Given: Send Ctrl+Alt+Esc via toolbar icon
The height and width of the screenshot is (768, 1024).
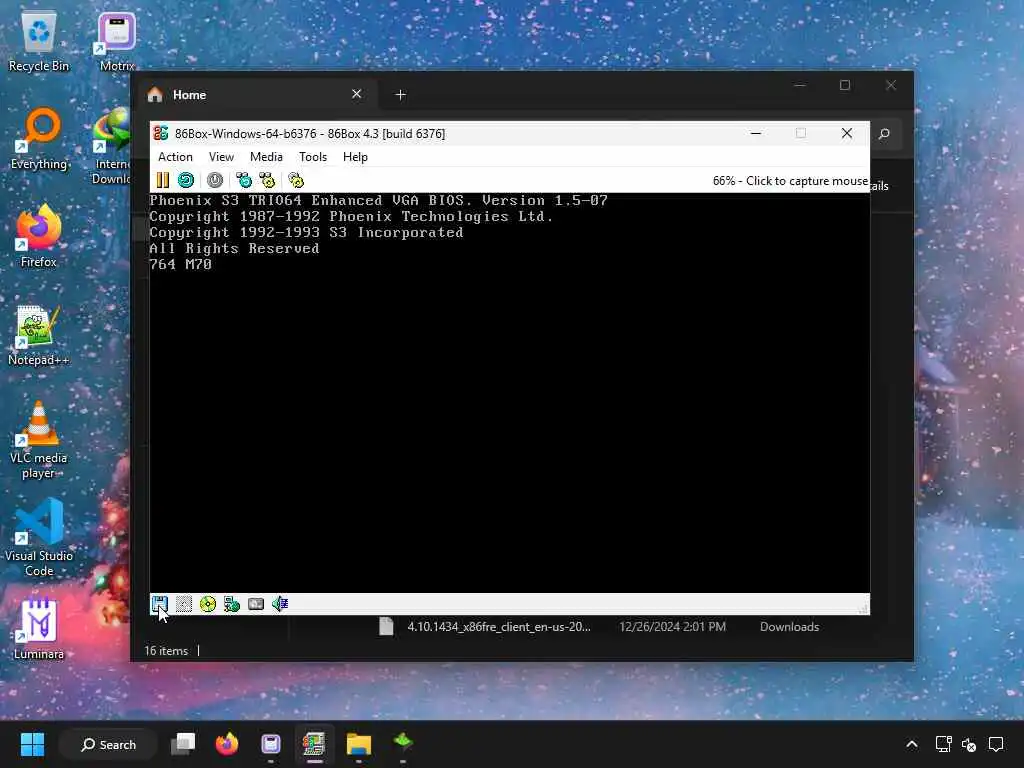Looking at the screenshot, I should (267, 180).
